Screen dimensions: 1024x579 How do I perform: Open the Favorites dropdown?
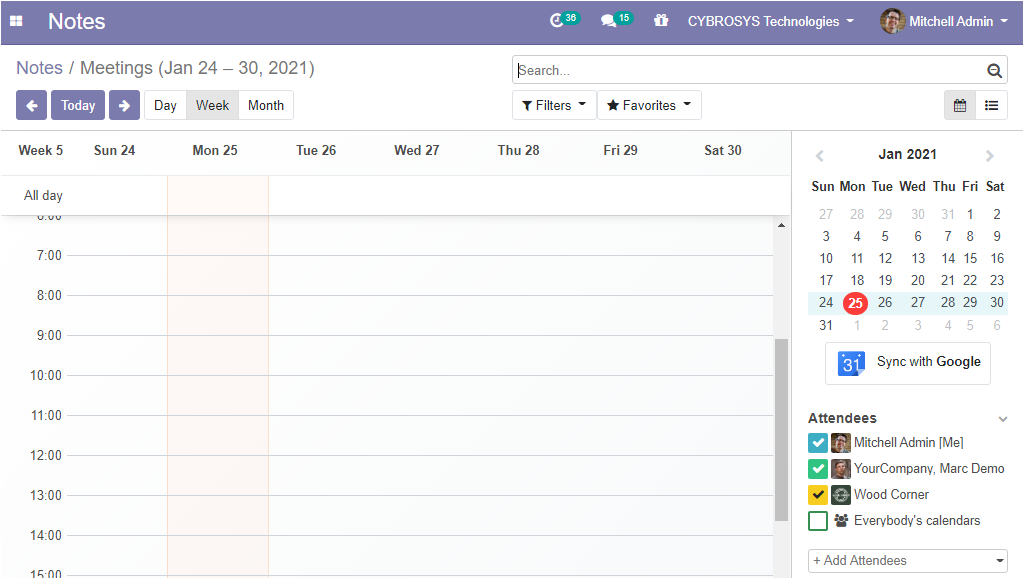click(x=649, y=105)
